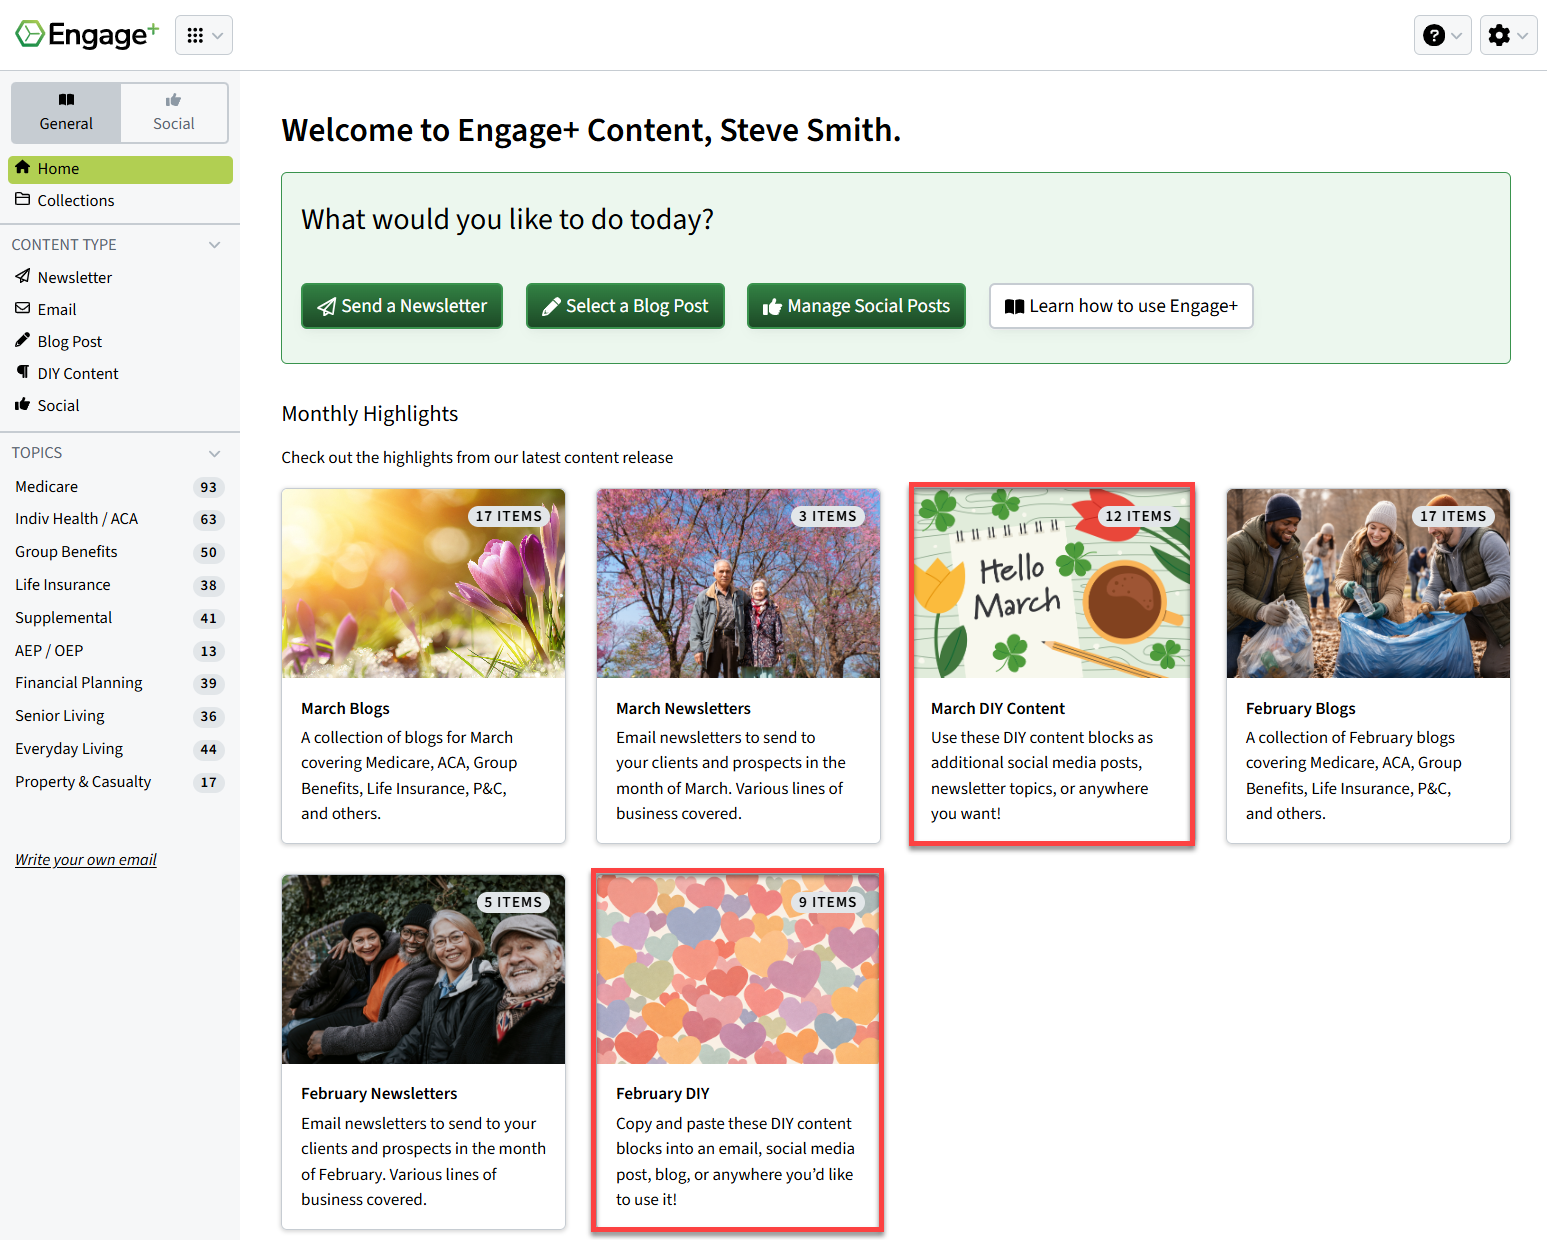Open the apps grid menu
Screen dimensions: 1547x1240
click(x=204, y=35)
